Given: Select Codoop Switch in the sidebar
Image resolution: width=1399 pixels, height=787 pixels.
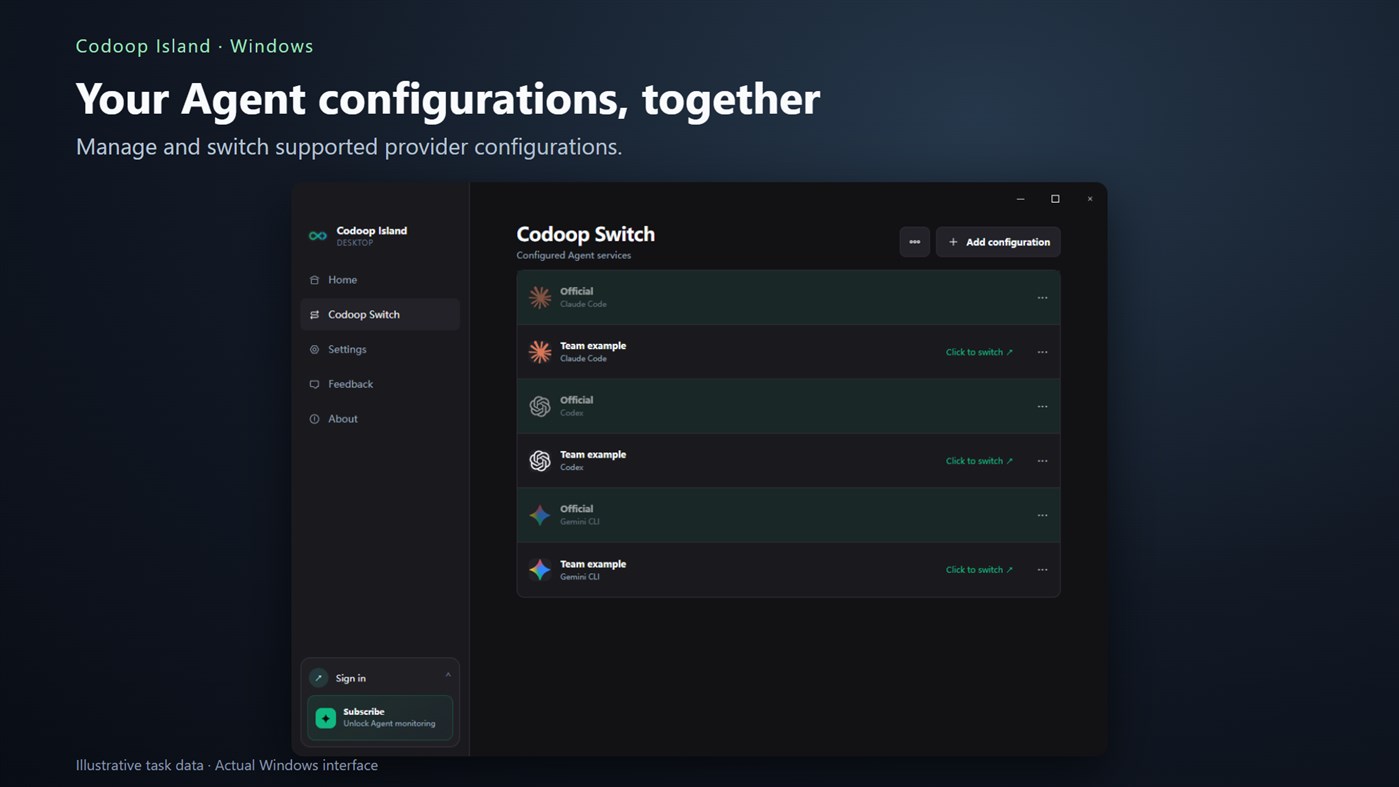Looking at the screenshot, I should point(380,314).
